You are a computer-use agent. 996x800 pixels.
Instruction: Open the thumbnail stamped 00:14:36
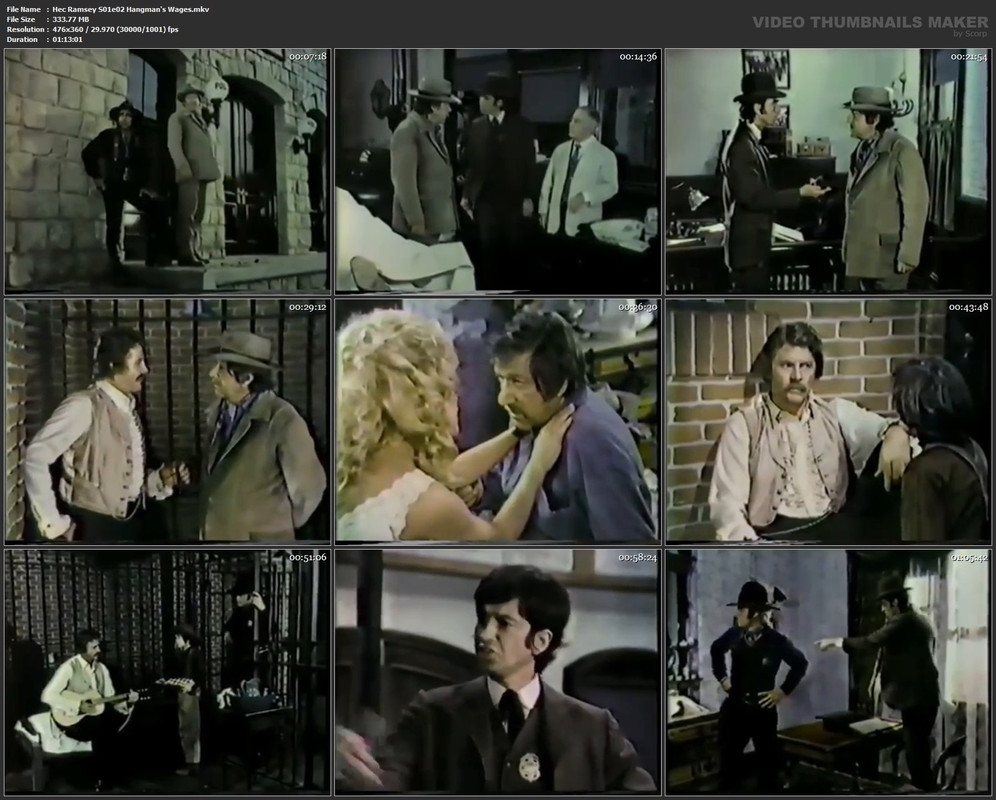pyautogui.click(x=498, y=171)
